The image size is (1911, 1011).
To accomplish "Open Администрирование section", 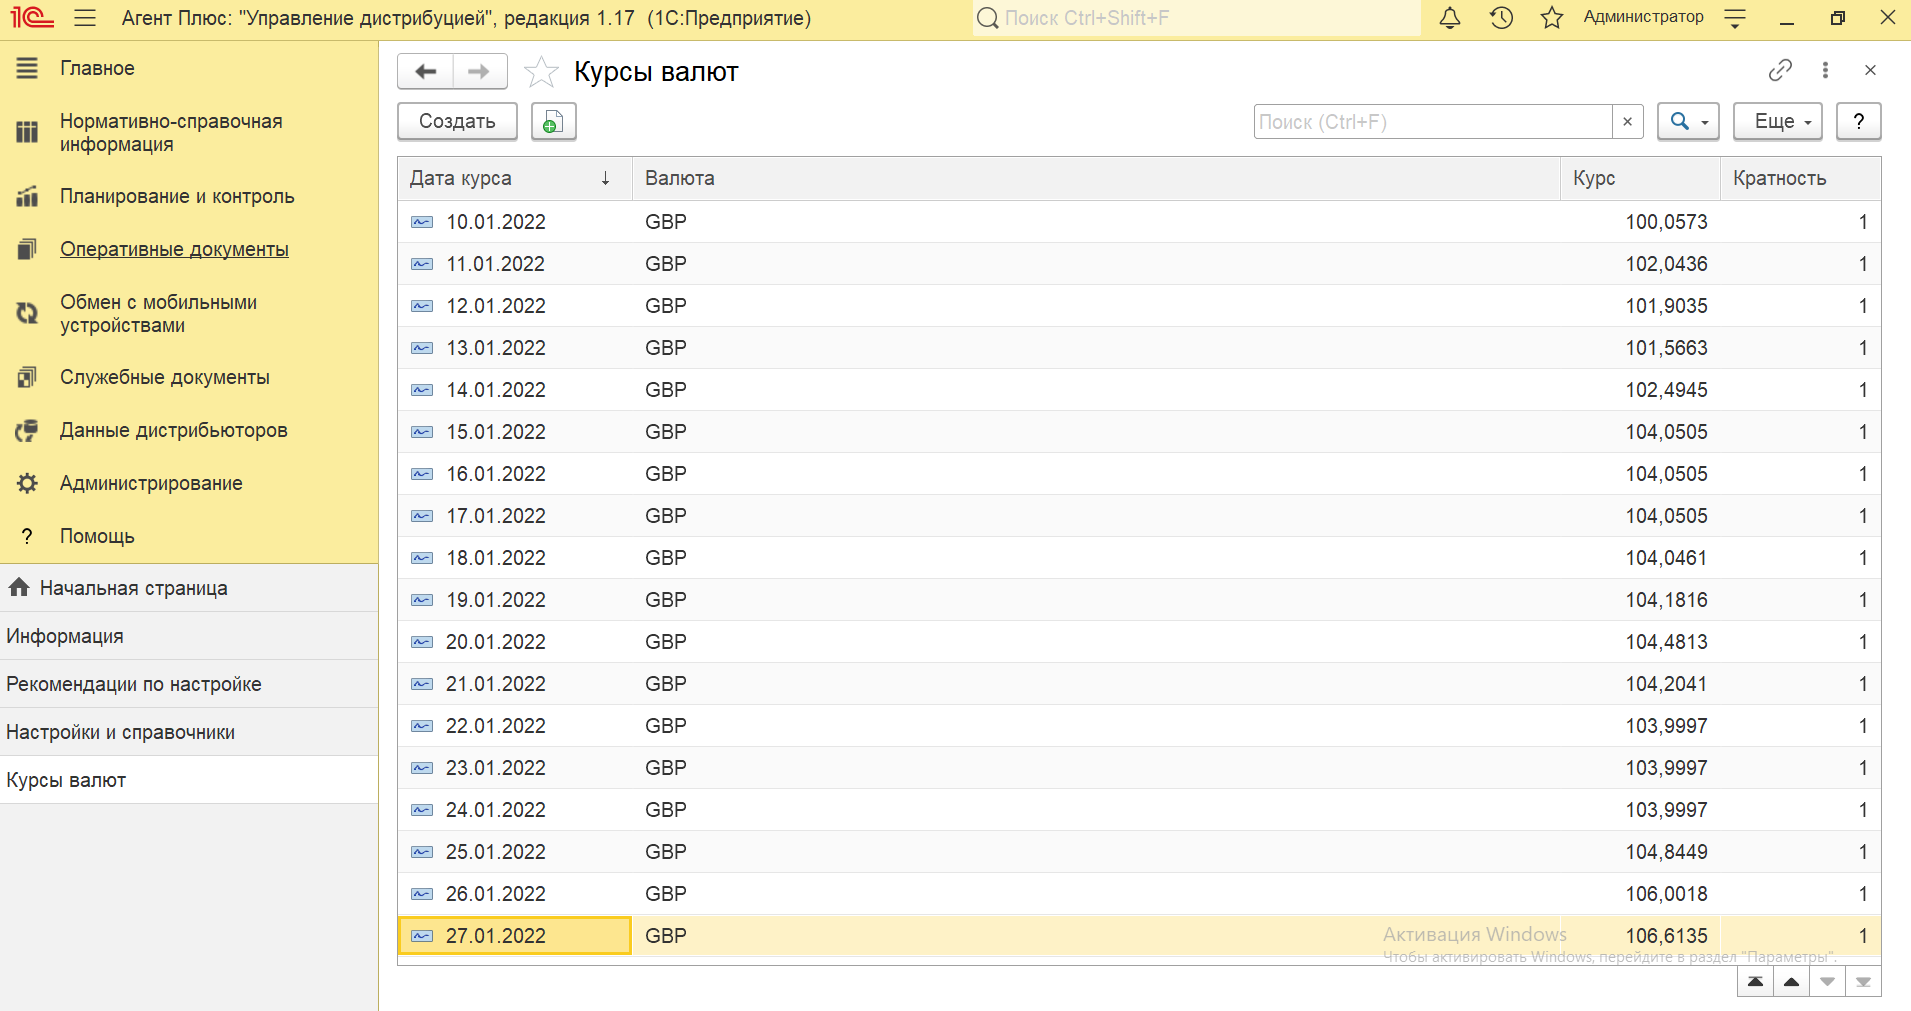I will pyautogui.click(x=151, y=484).
